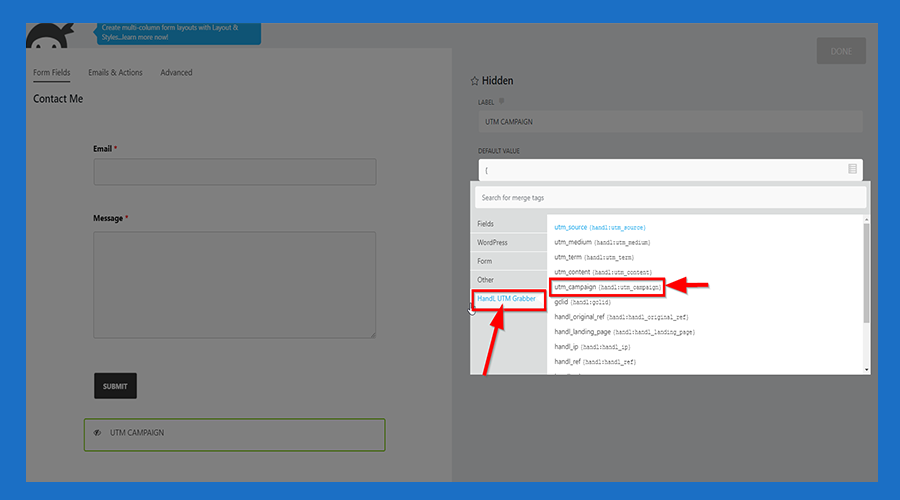Click the Message textarea

pyautogui.click(x=235, y=285)
